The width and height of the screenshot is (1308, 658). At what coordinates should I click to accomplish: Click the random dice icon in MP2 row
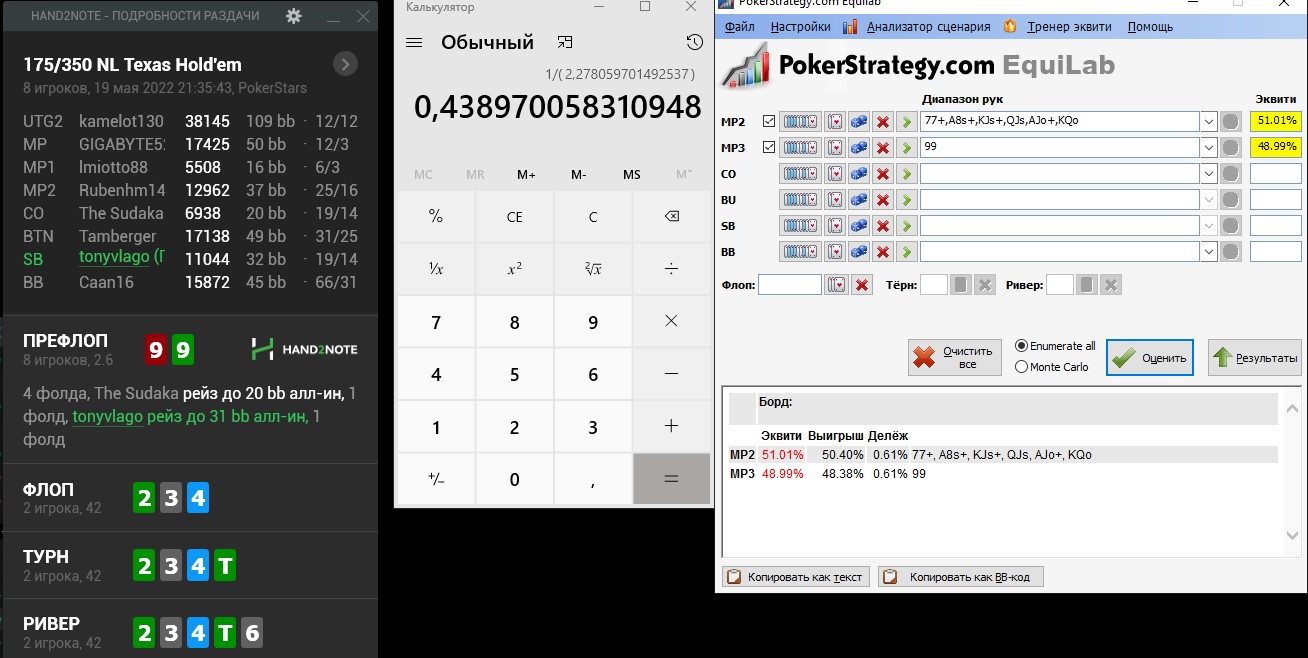pyautogui.click(x=858, y=121)
